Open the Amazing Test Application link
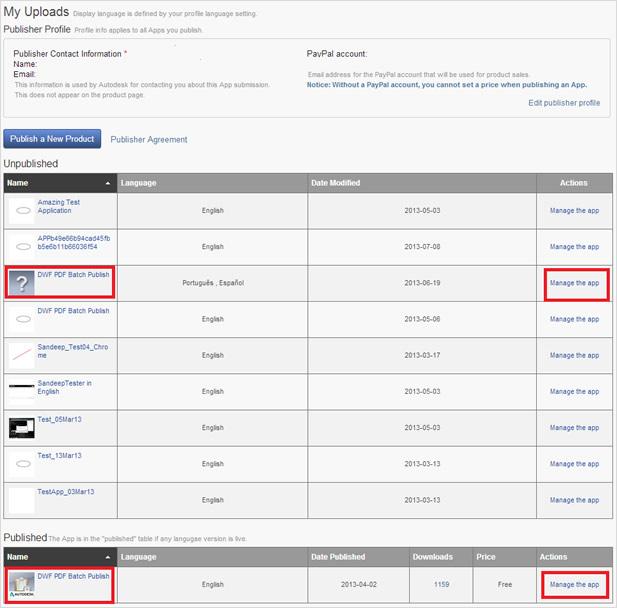This screenshot has width=617, height=608. [x=59, y=206]
